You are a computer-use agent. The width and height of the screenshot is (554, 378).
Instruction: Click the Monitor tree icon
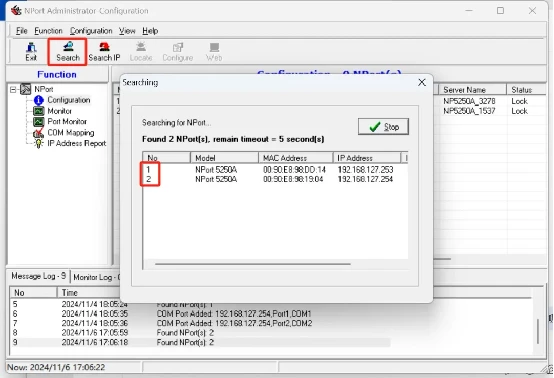(39, 111)
